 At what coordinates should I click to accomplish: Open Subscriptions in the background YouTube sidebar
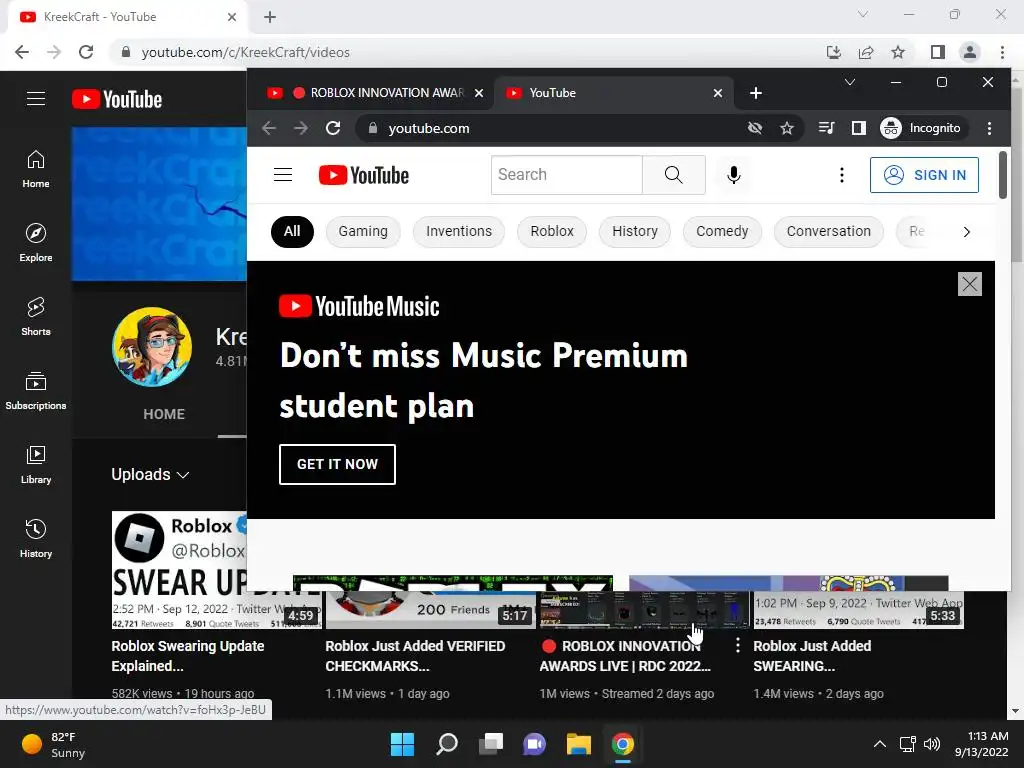36,391
